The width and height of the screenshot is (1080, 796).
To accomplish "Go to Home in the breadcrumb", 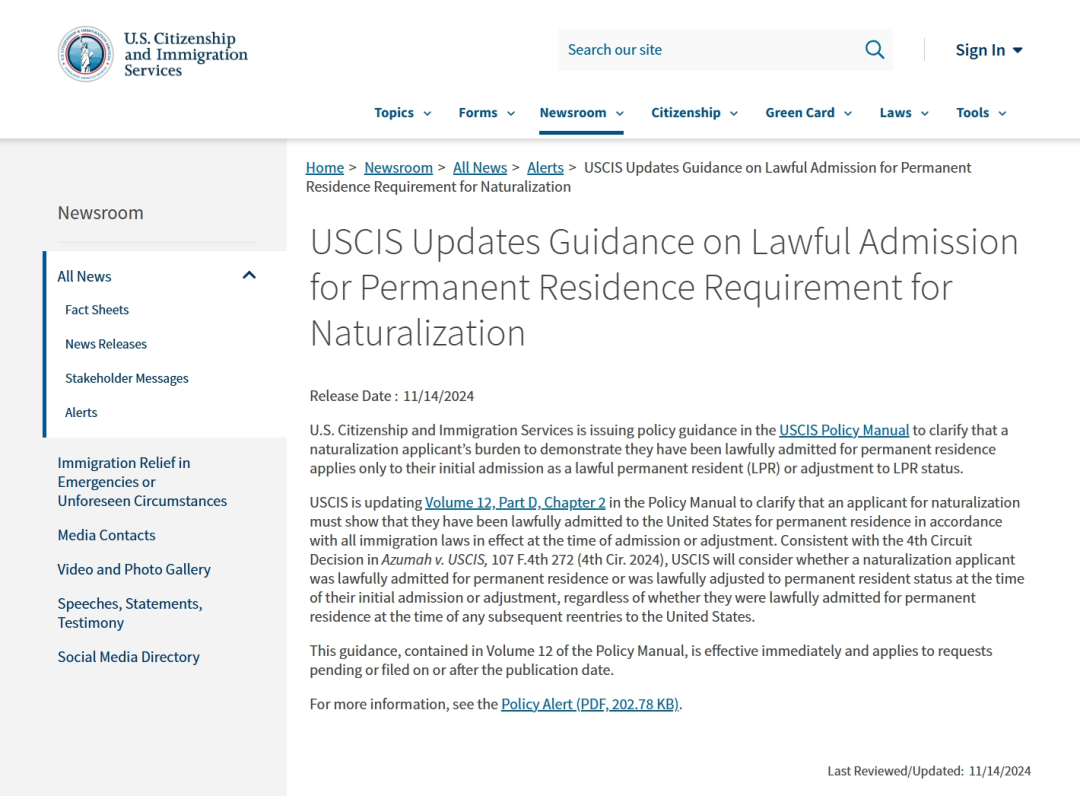I will point(324,168).
